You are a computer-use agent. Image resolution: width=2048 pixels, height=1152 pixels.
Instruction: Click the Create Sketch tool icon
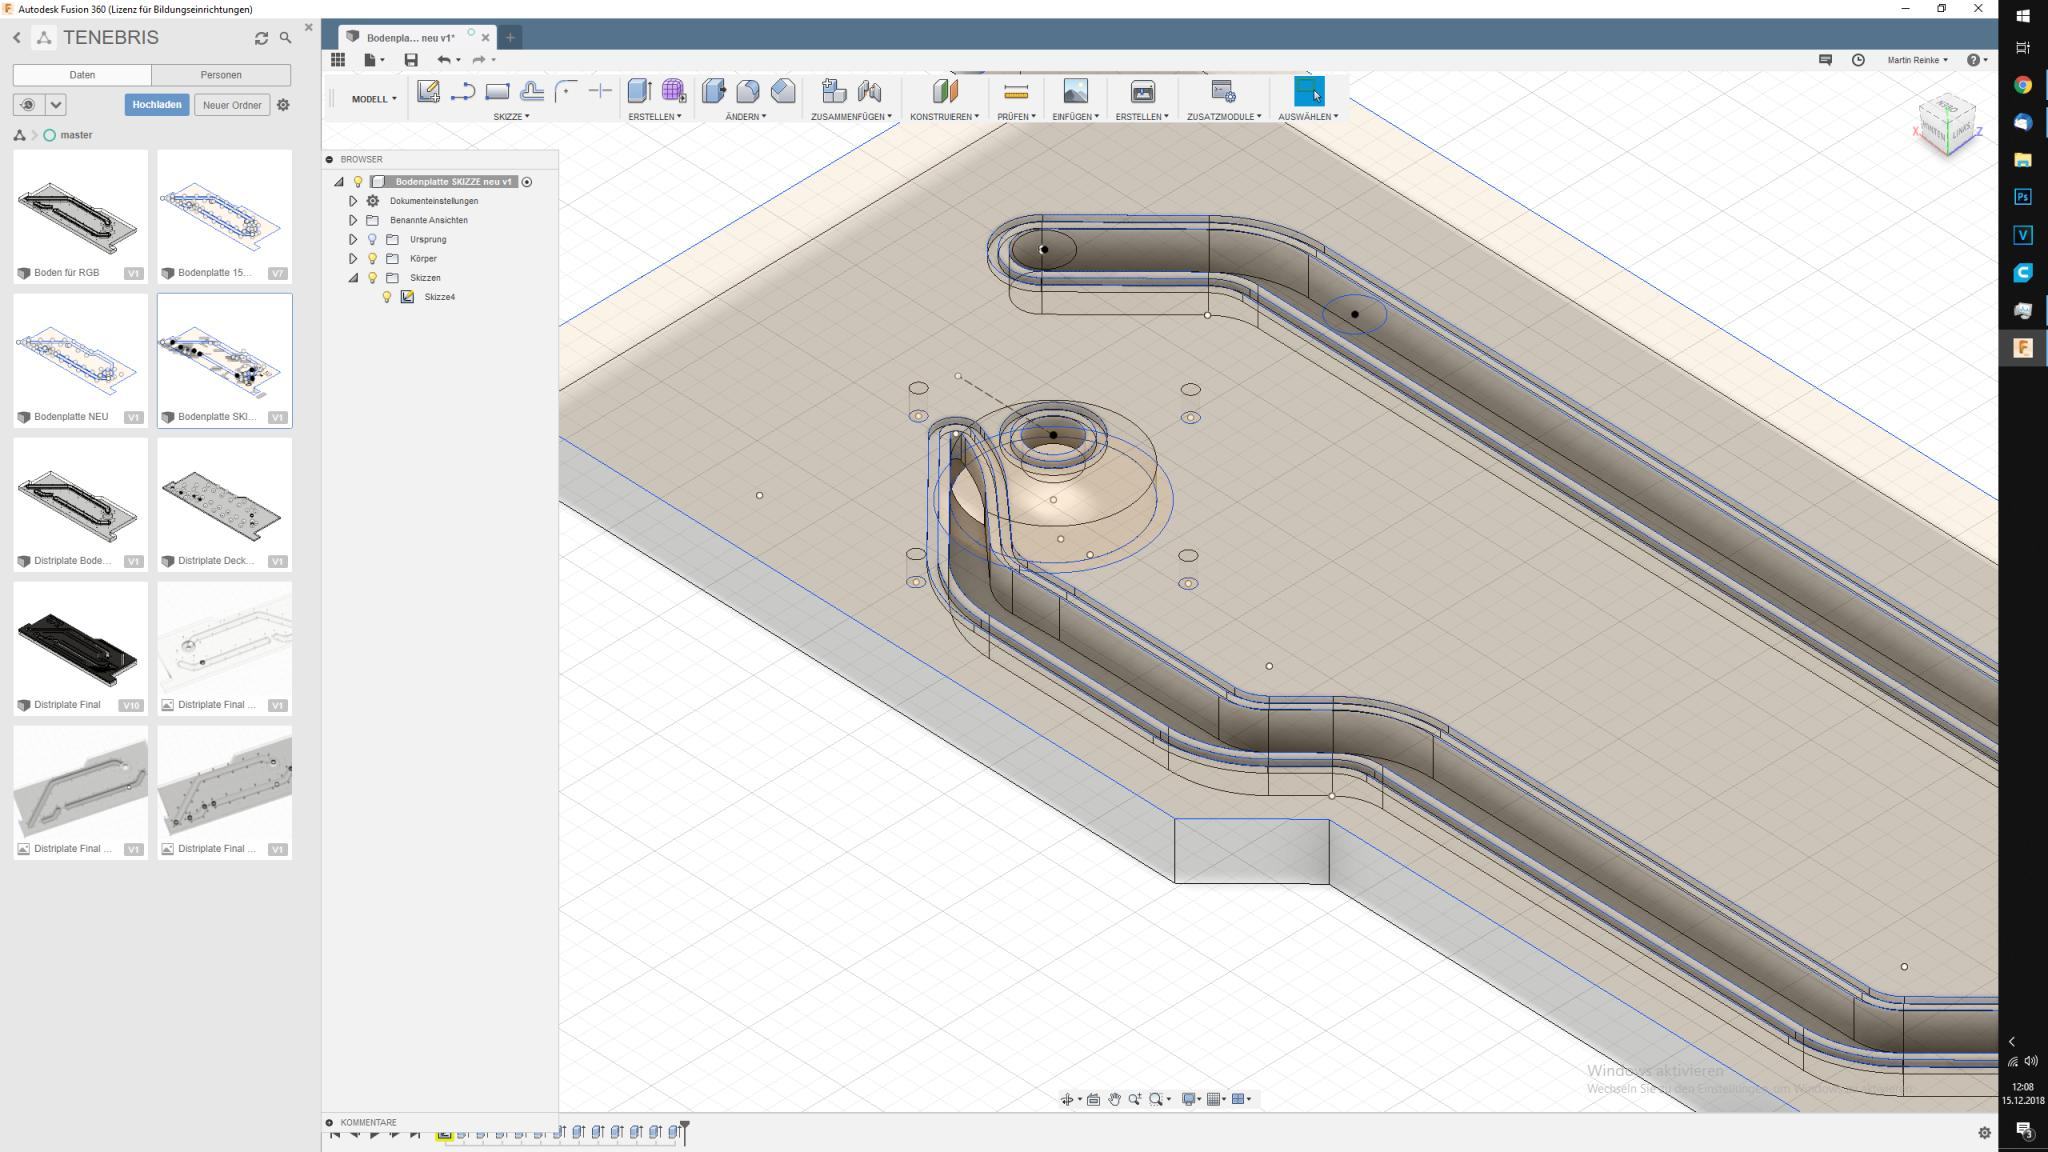pos(428,92)
